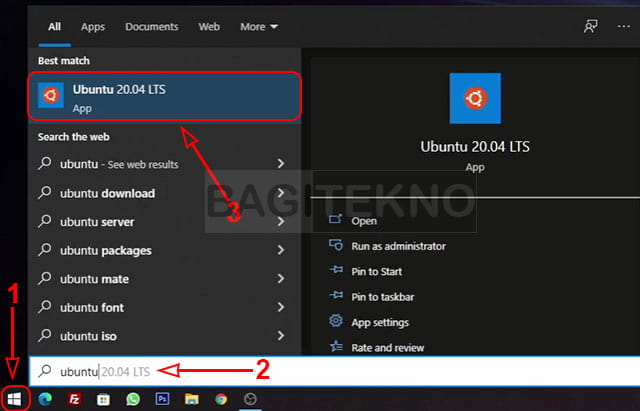Open File Explorer from the taskbar
This screenshot has width=640, height=411.
pos(191,399)
